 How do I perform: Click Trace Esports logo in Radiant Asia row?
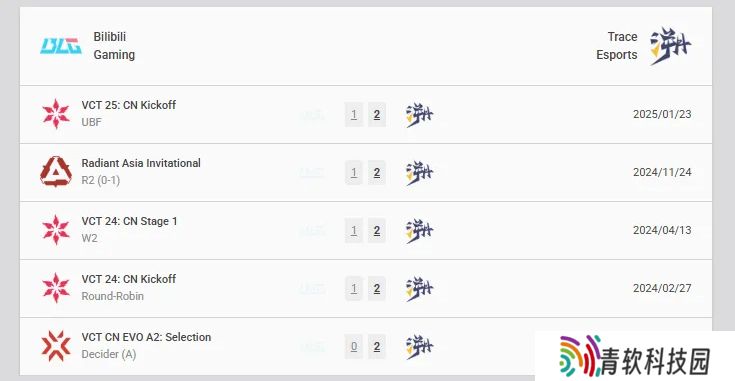420,172
